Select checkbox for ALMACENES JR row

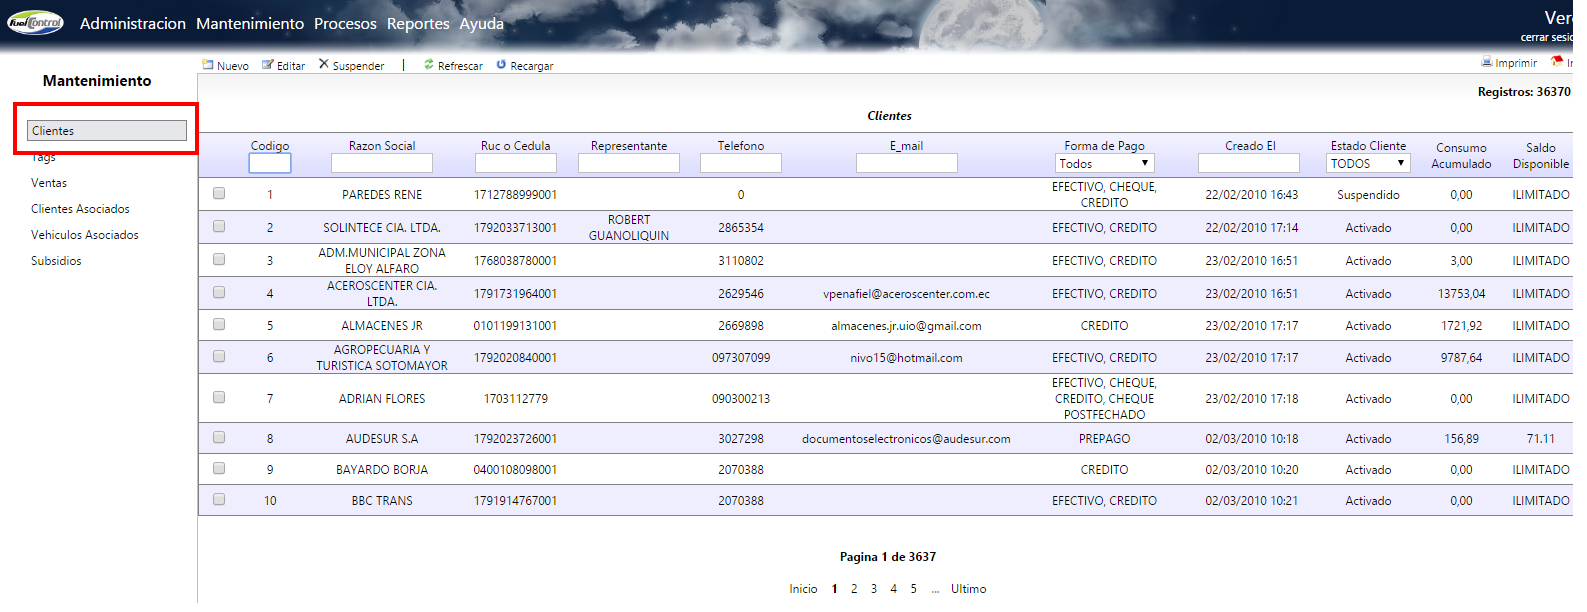point(219,324)
